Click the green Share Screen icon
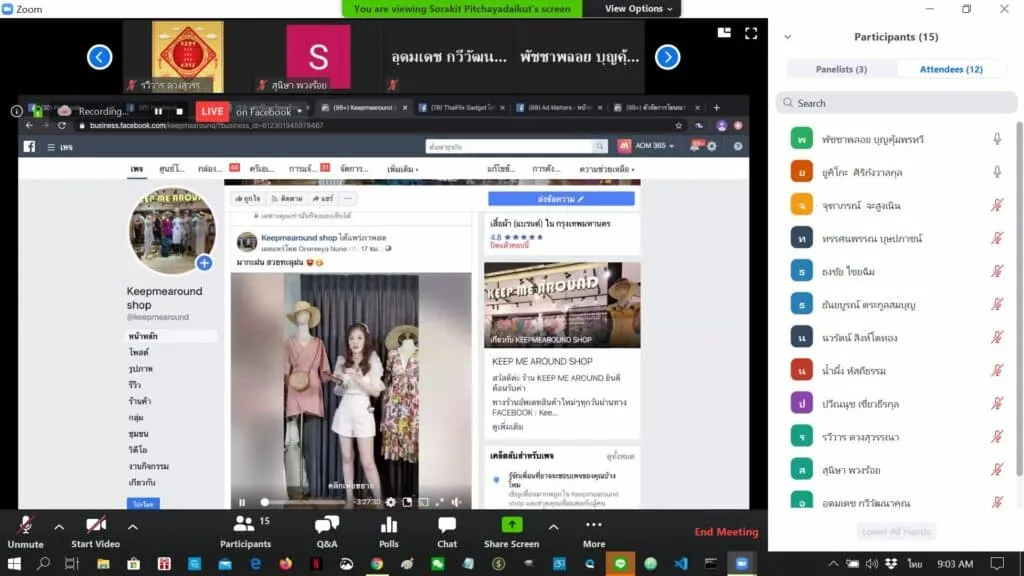The image size is (1024, 576). click(x=511, y=525)
